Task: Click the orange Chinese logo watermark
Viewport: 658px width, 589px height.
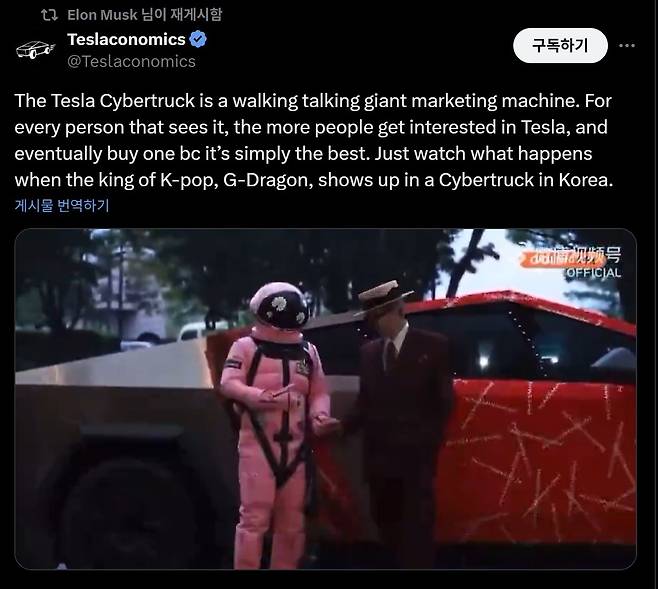Action: point(571,257)
